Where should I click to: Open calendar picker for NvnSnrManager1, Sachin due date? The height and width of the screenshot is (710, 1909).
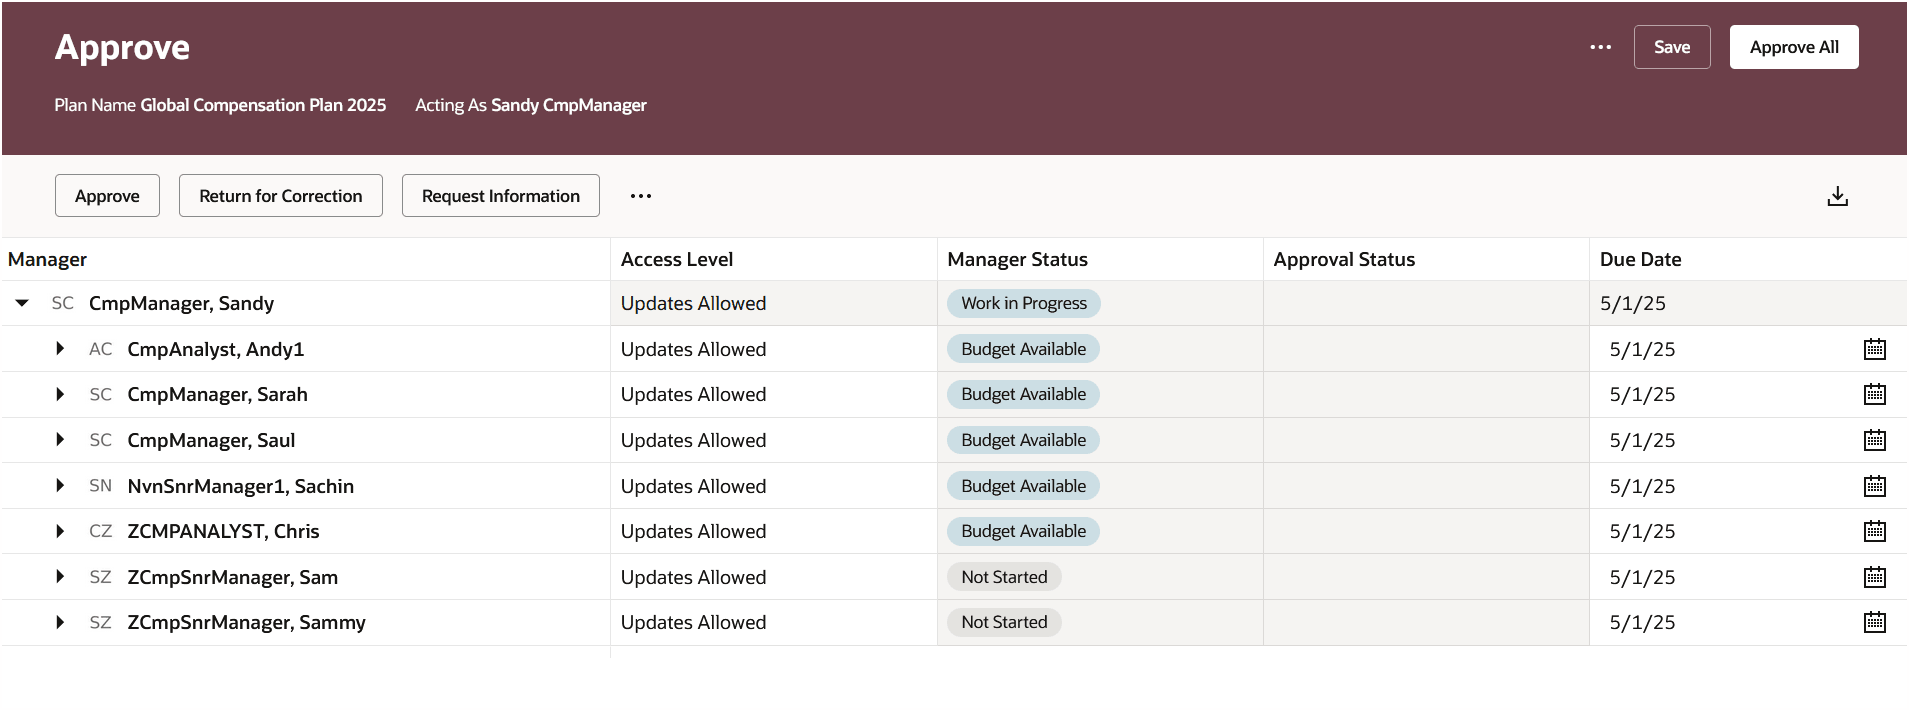(x=1874, y=486)
